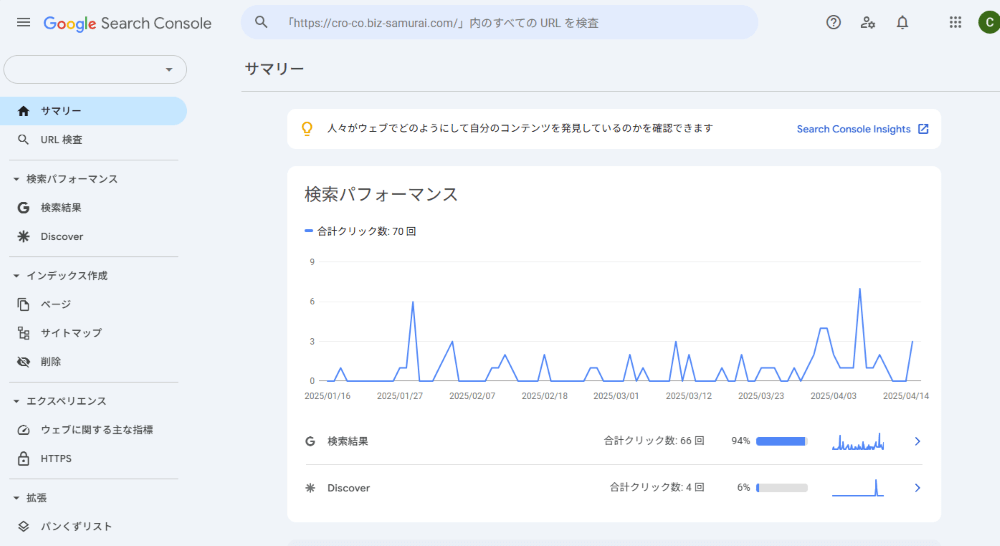The width and height of the screenshot is (1000, 546).
Task: Click the 2025/01/27 axis date label
Action: (400, 396)
